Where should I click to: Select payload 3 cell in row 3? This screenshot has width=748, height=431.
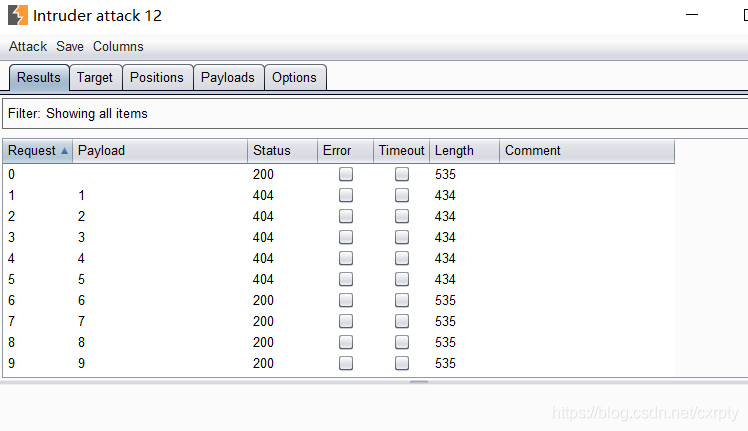point(81,237)
